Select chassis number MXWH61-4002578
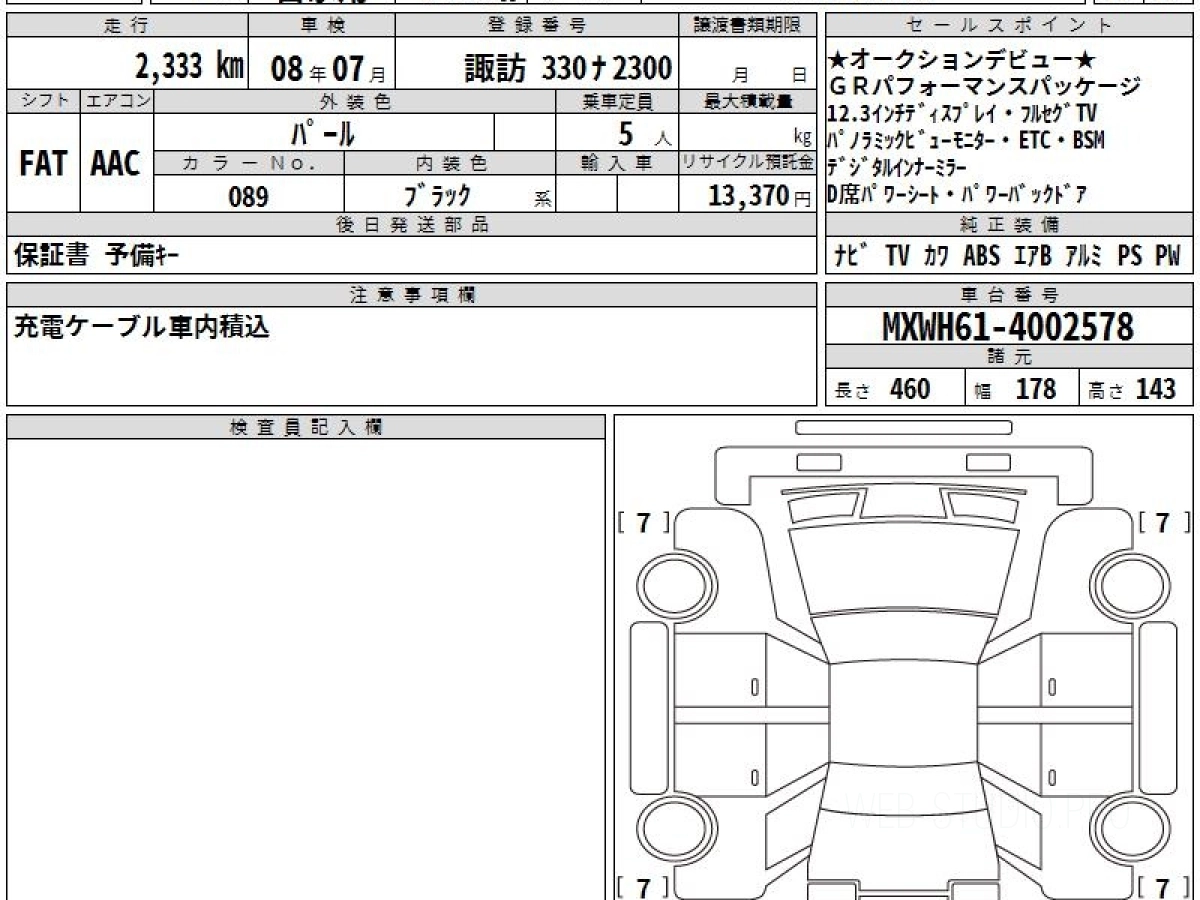This screenshot has height=900, width=1200. (1008, 327)
